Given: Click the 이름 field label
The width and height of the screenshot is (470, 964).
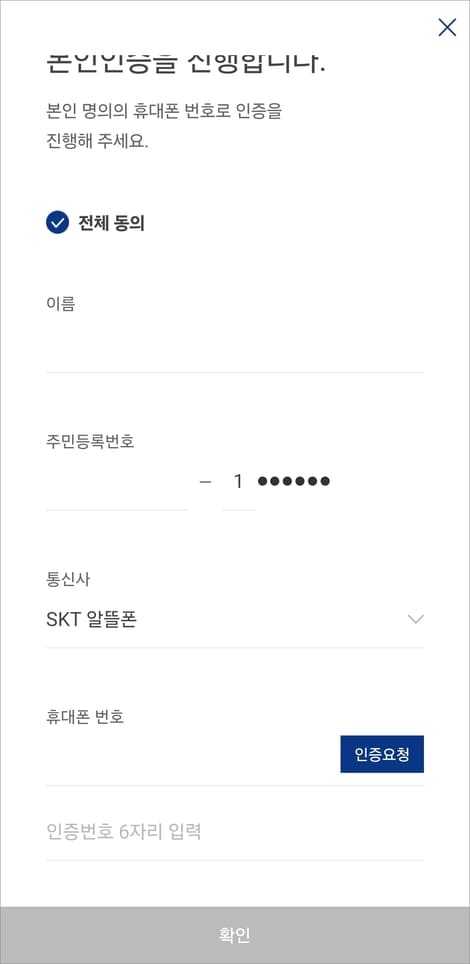Looking at the screenshot, I should (60, 304).
